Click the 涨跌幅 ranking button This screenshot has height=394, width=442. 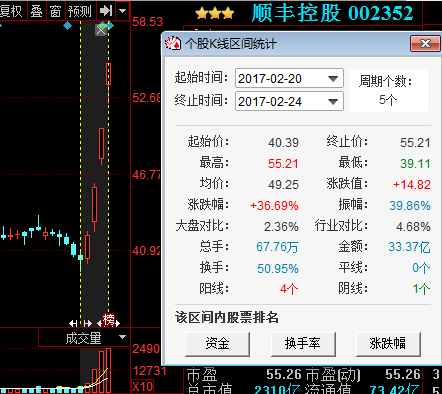(x=388, y=344)
